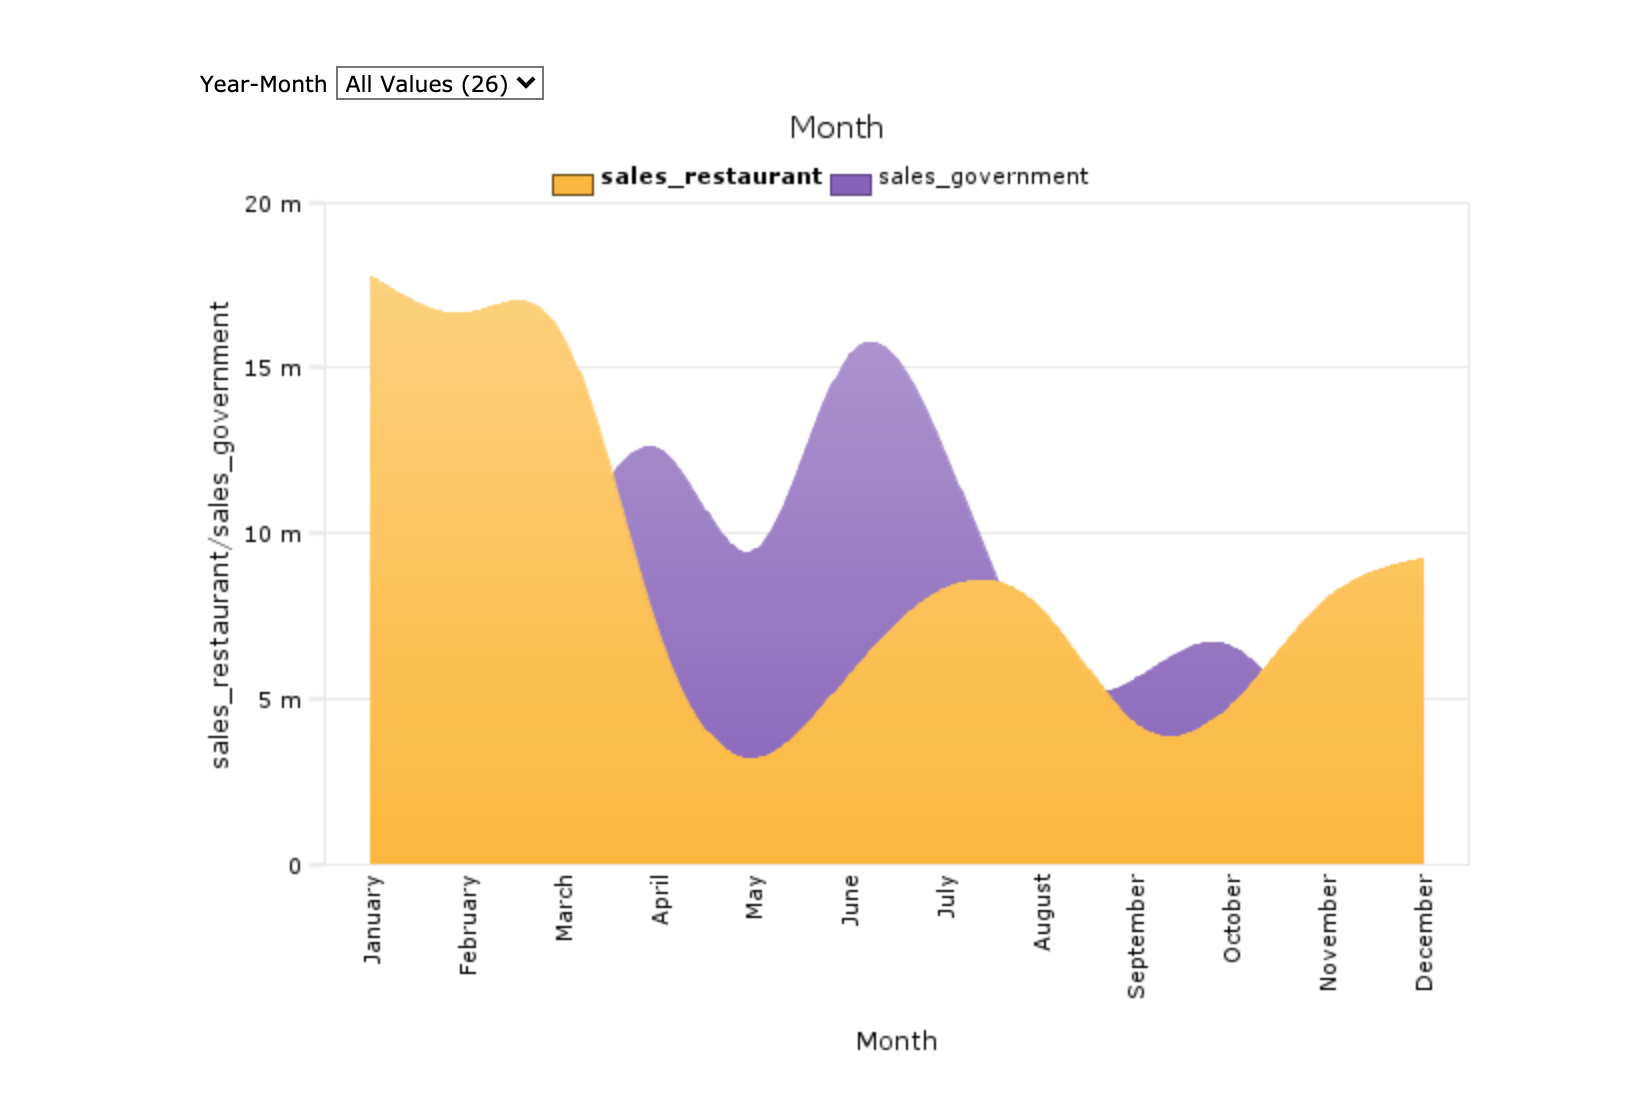Open the Year-Month All Values dropdown
The width and height of the screenshot is (1652, 1106).
point(437,84)
